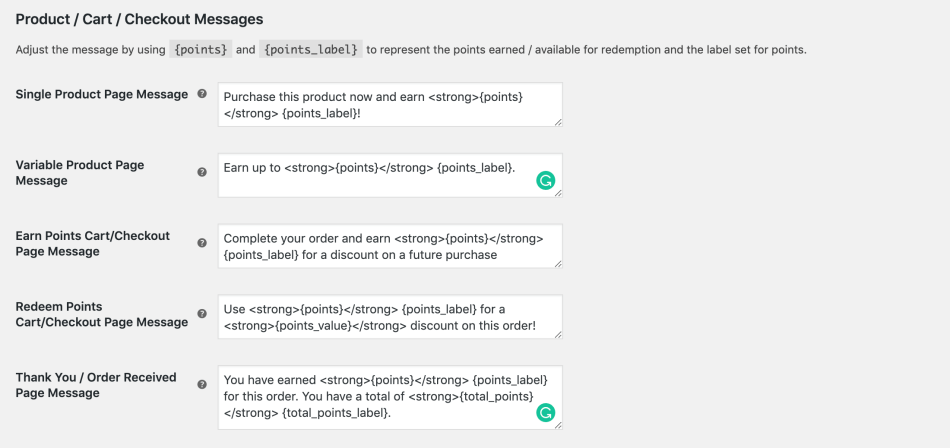This screenshot has height=448, width=950.
Task: Click the {points_label} code tag in description
Action: [x=310, y=49]
